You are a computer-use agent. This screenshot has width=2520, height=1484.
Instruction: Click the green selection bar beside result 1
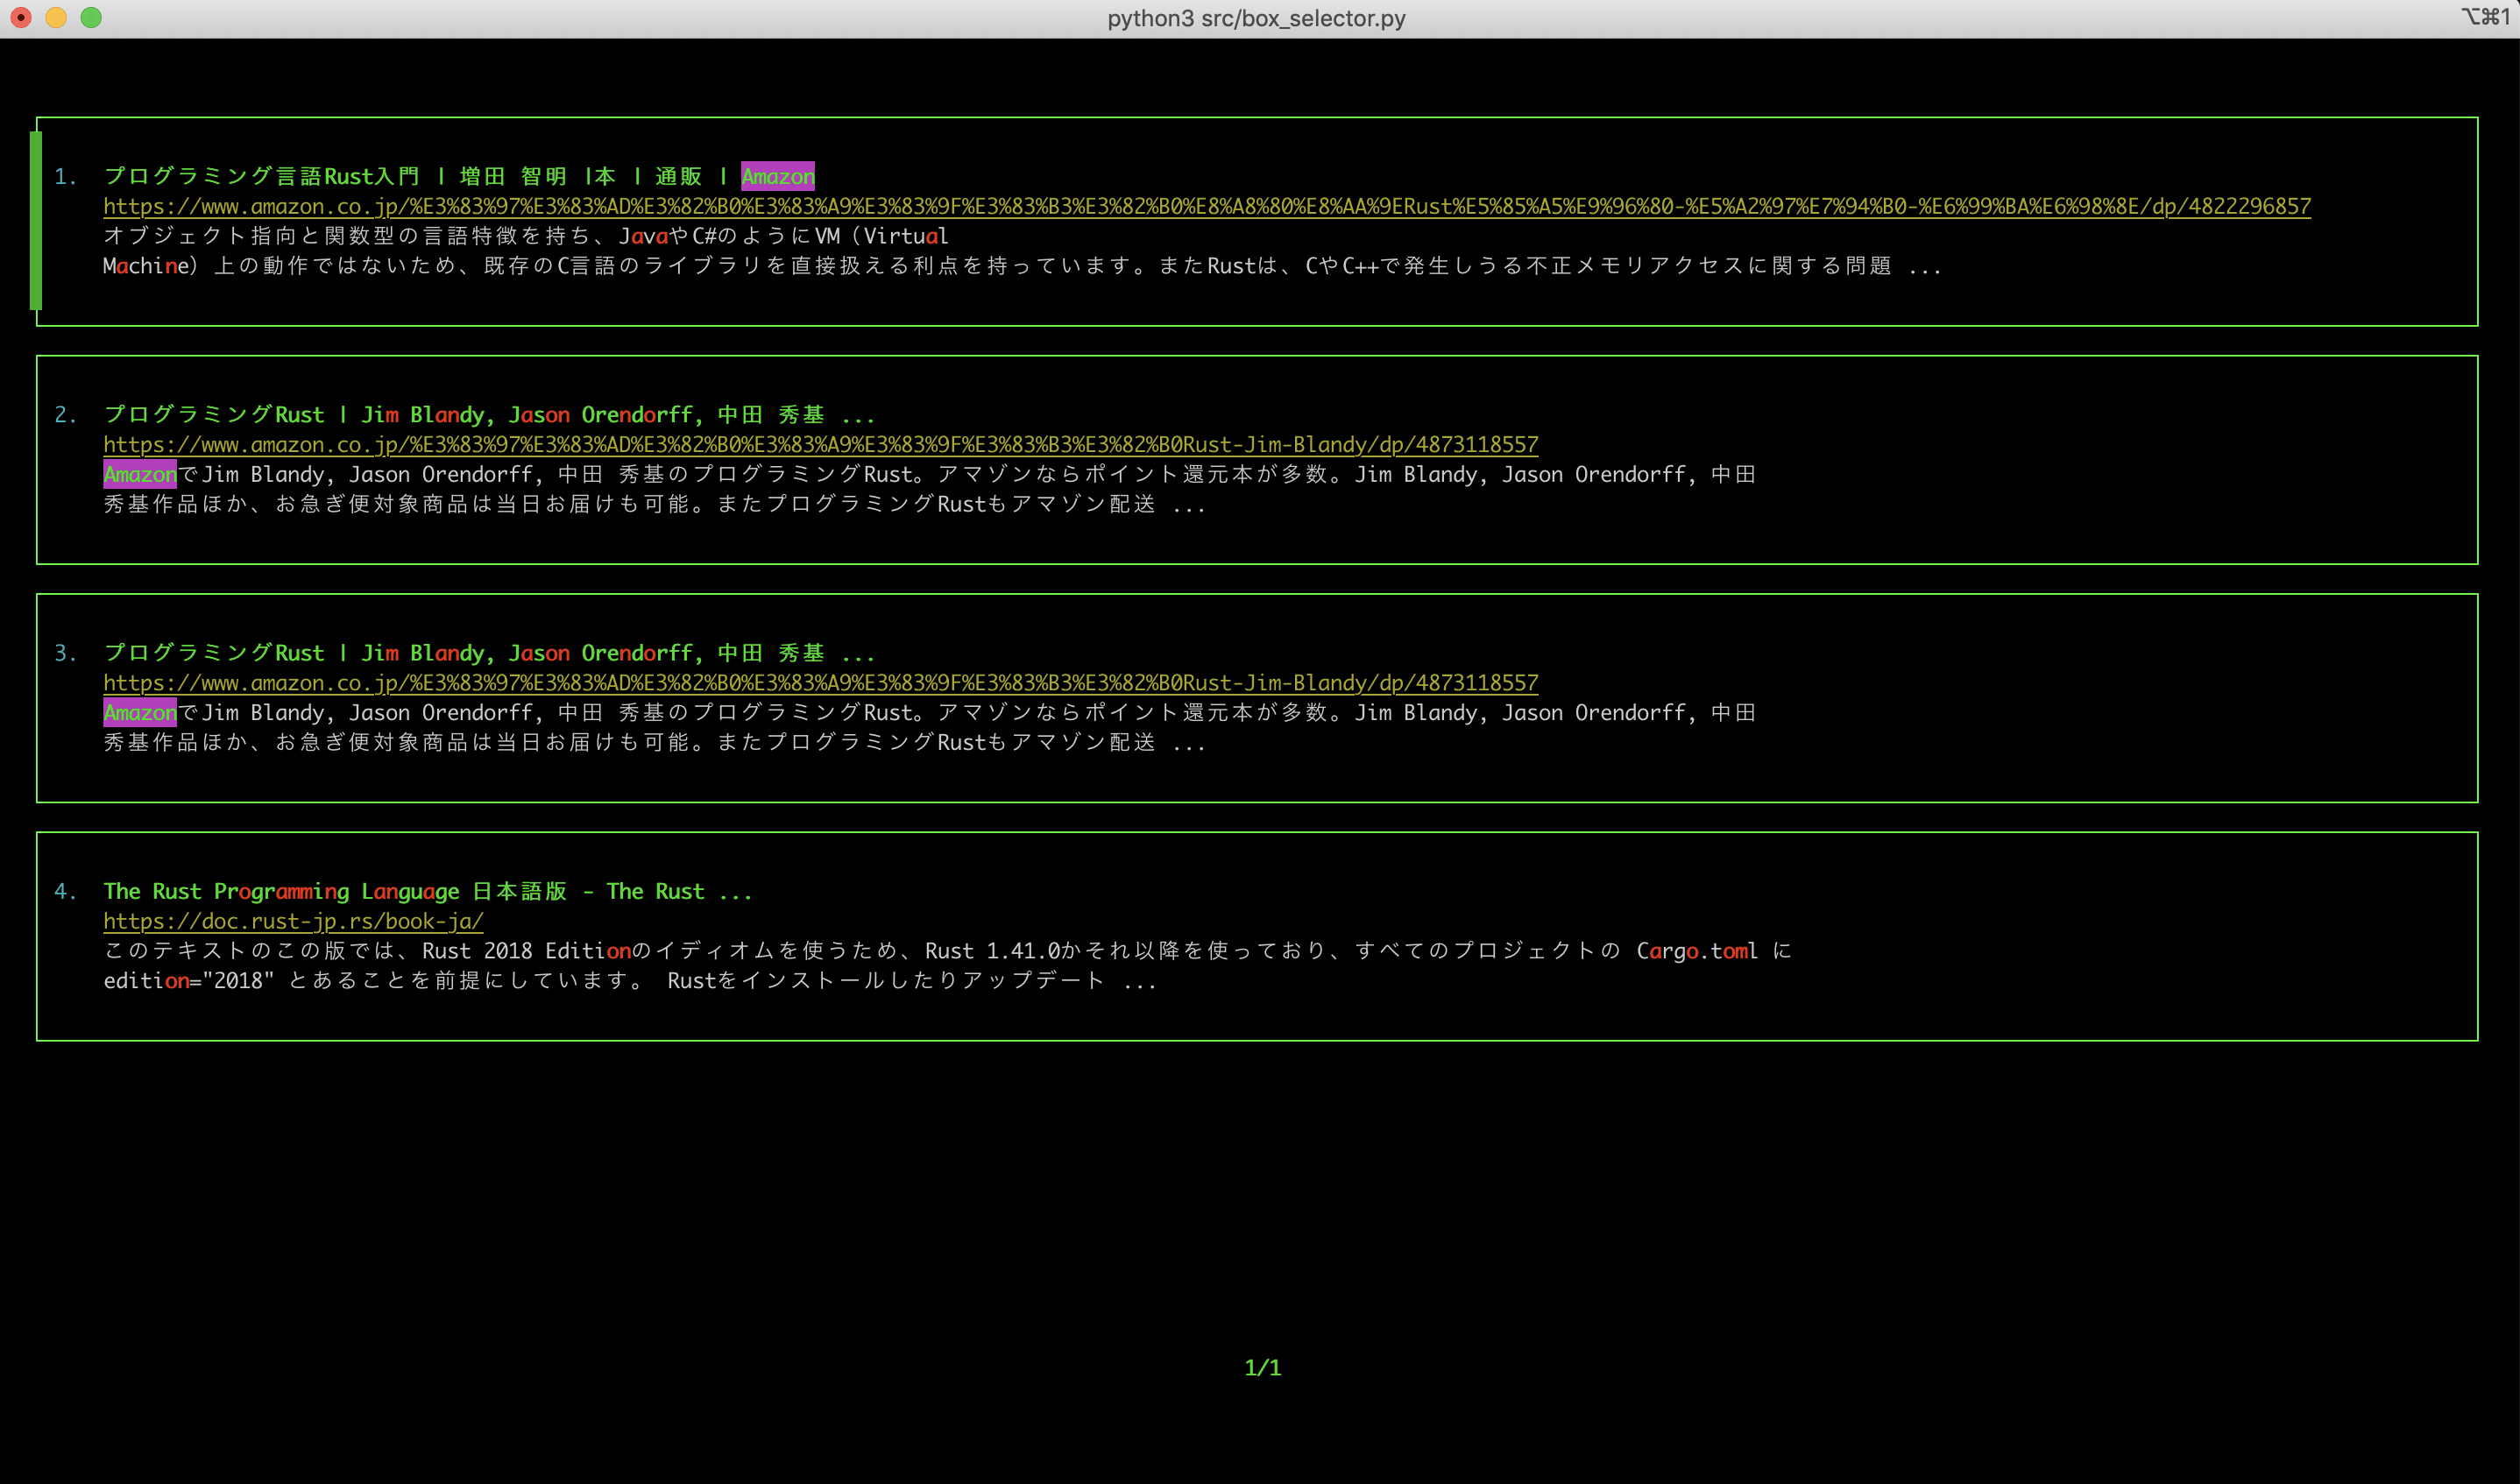(36, 221)
